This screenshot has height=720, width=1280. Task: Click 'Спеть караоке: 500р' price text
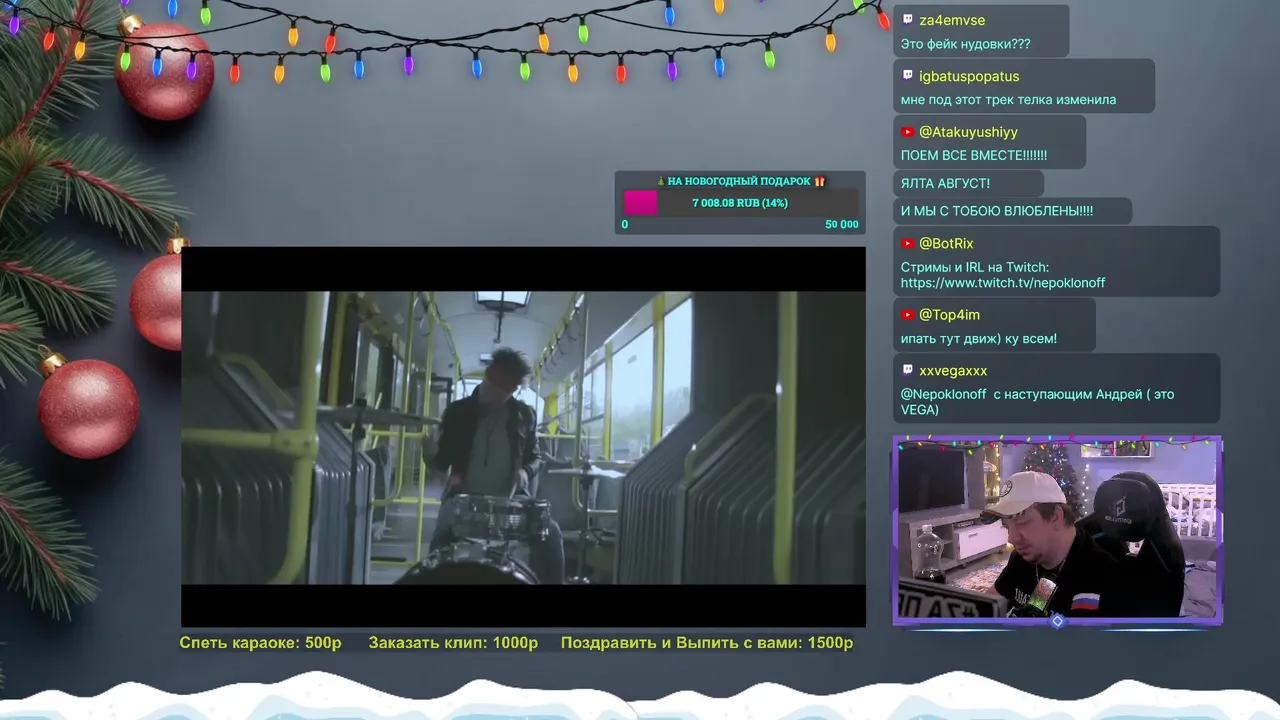[x=260, y=643]
